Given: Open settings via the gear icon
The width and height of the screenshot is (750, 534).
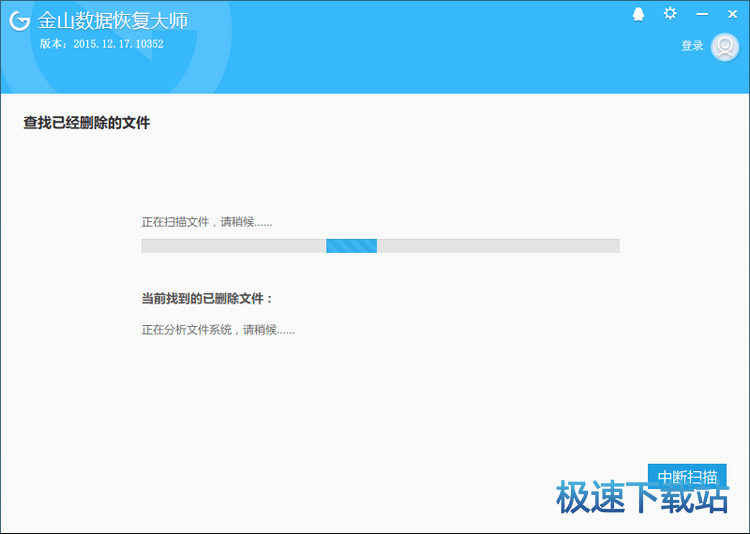Looking at the screenshot, I should pos(670,13).
